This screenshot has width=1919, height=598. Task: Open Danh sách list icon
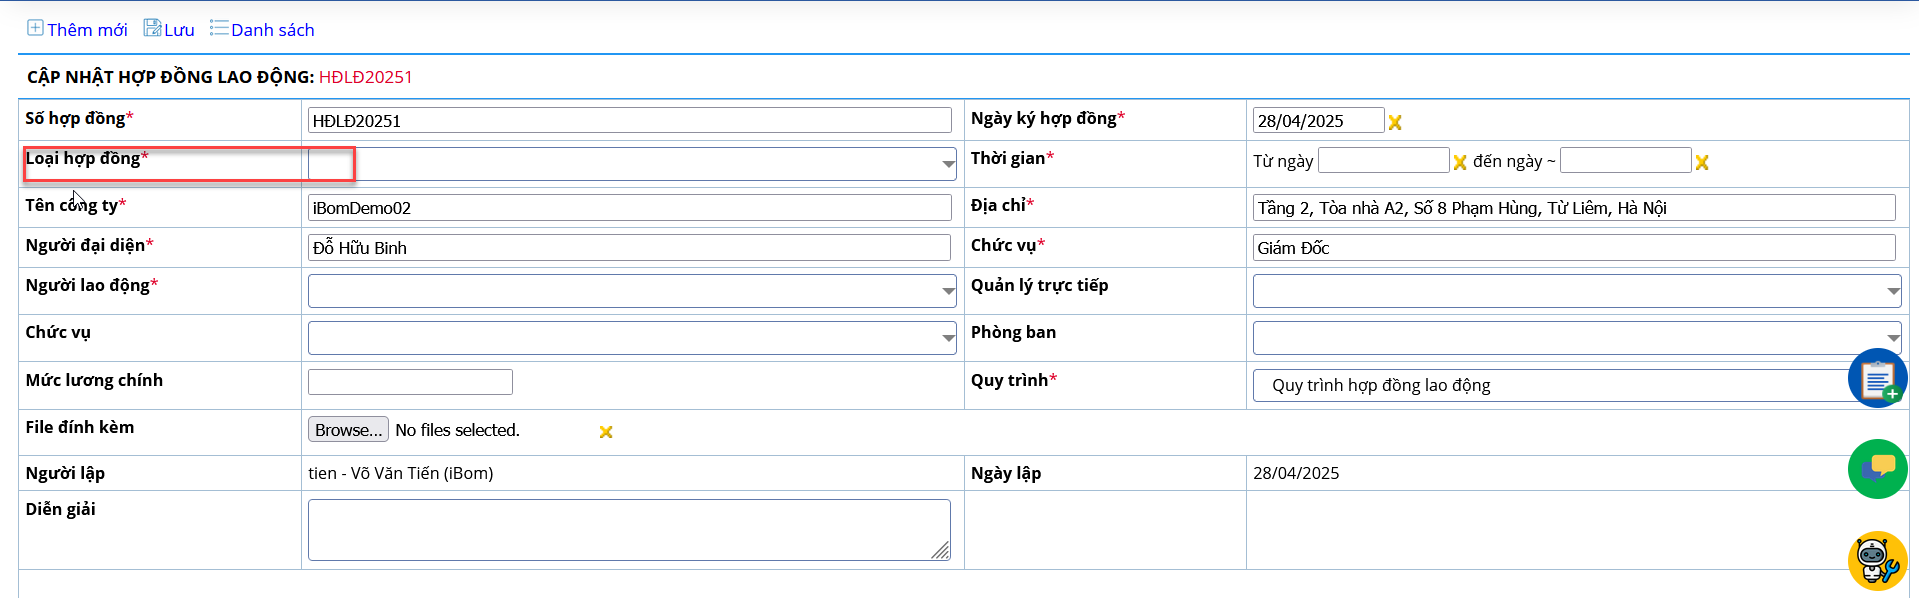tap(219, 28)
